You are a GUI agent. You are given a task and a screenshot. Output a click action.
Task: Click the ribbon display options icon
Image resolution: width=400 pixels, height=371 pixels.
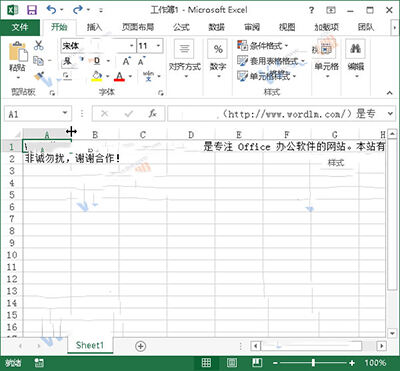(x=331, y=10)
